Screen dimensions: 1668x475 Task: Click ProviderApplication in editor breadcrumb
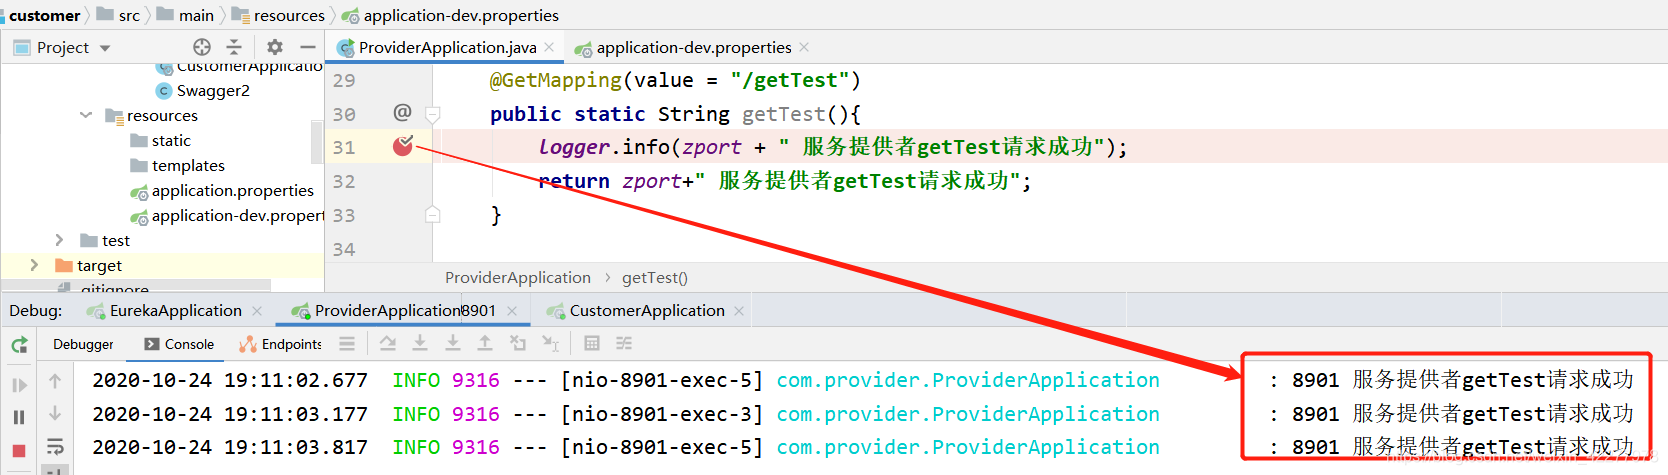coord(518,277)
